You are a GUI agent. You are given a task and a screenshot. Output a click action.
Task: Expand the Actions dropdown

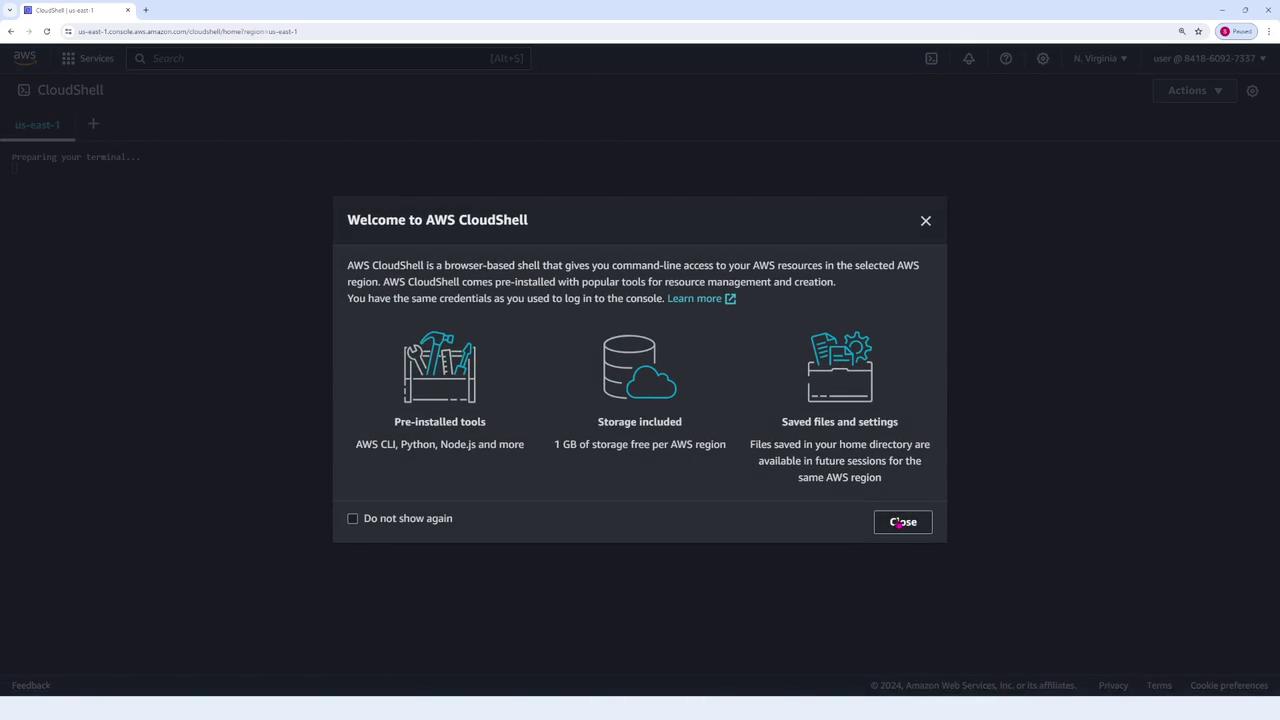[1195, 91]
